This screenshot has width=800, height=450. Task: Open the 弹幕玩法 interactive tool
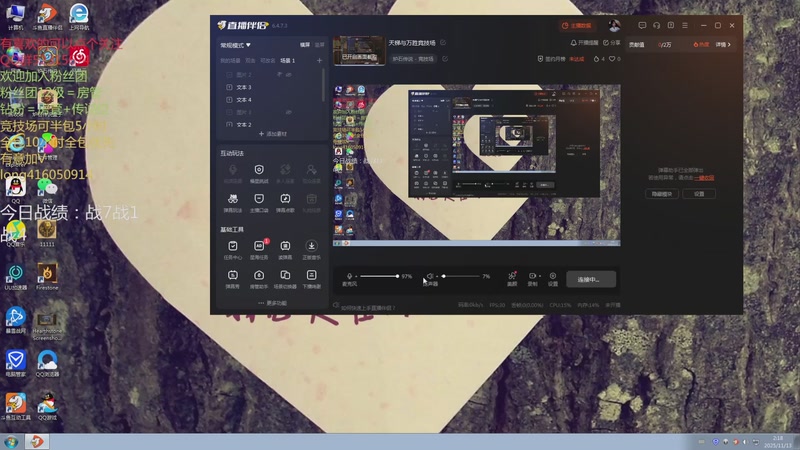pos(233,203)
